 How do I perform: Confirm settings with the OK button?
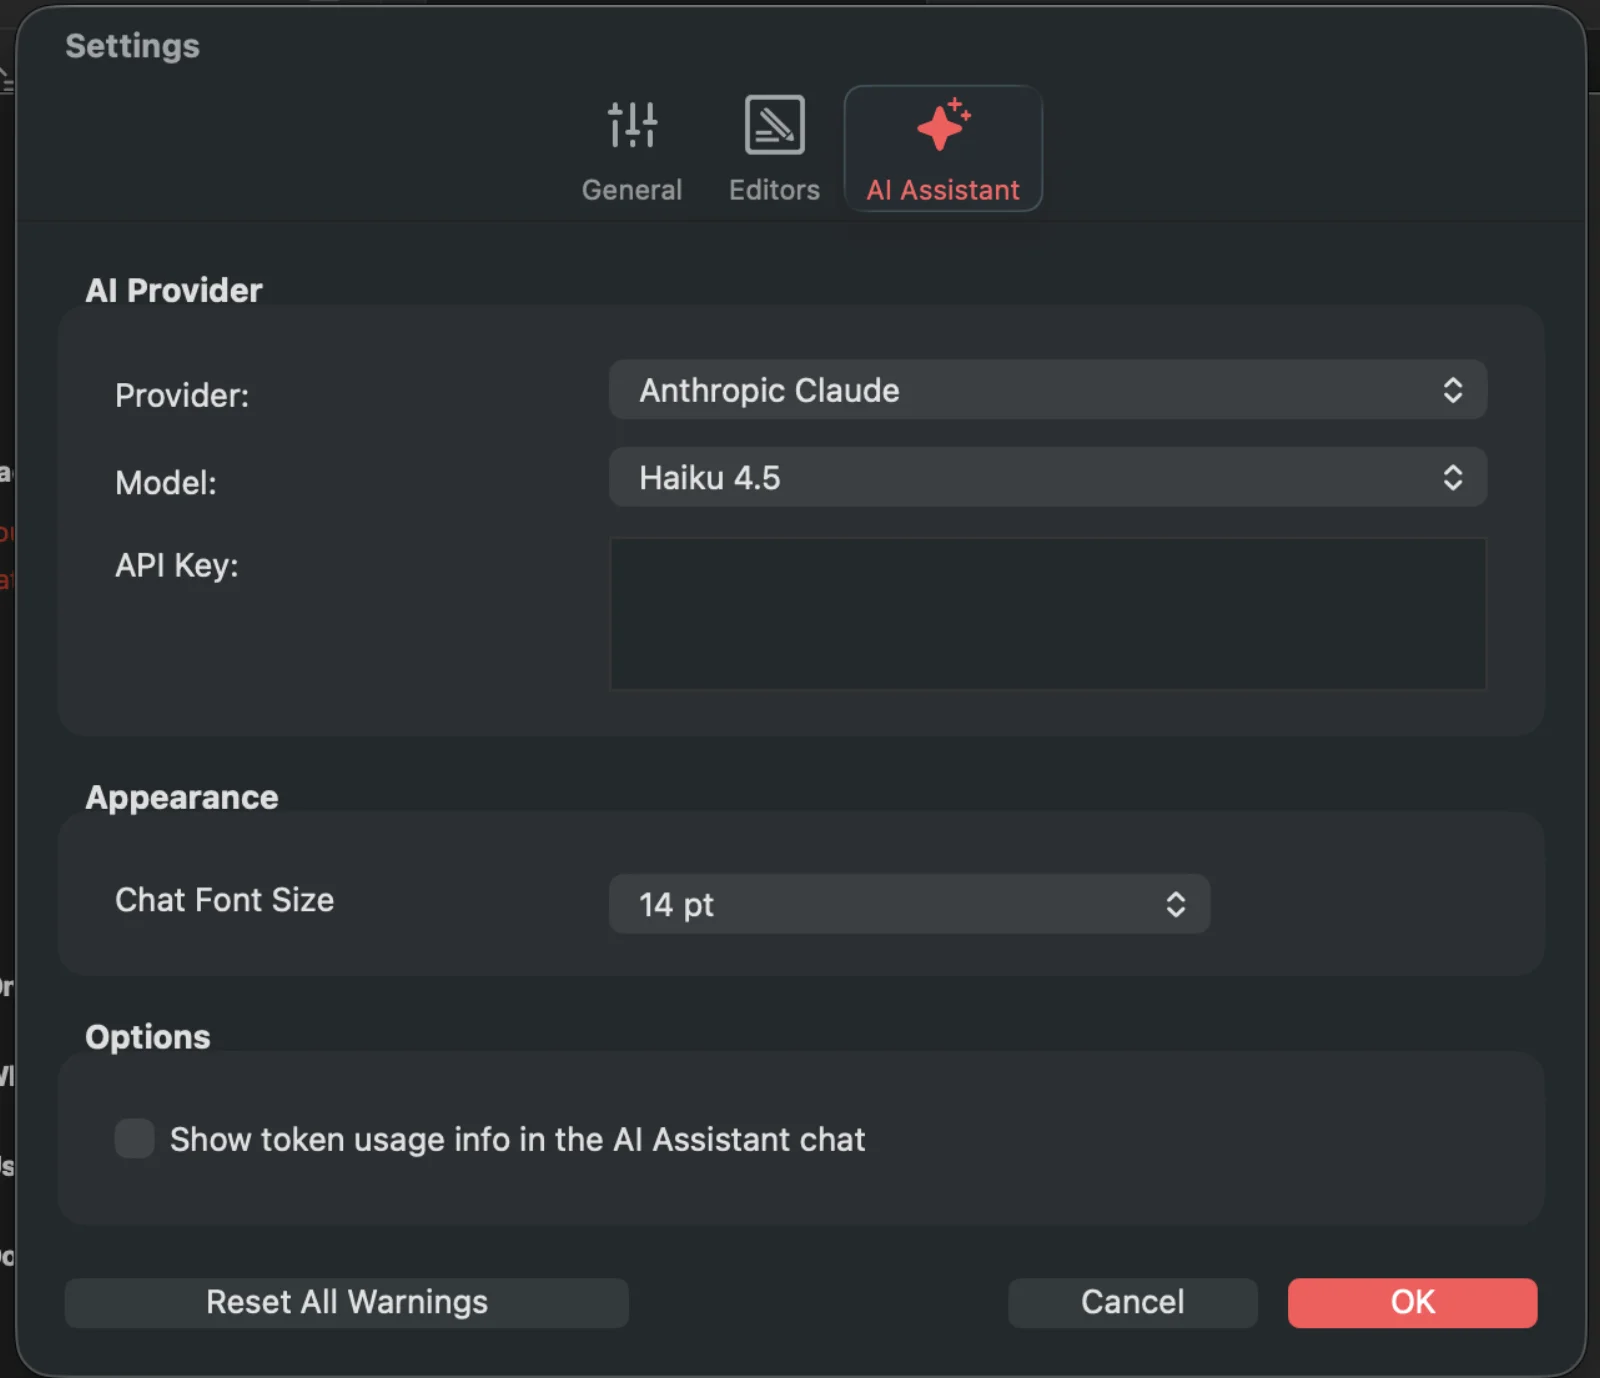[1412, 1302]
